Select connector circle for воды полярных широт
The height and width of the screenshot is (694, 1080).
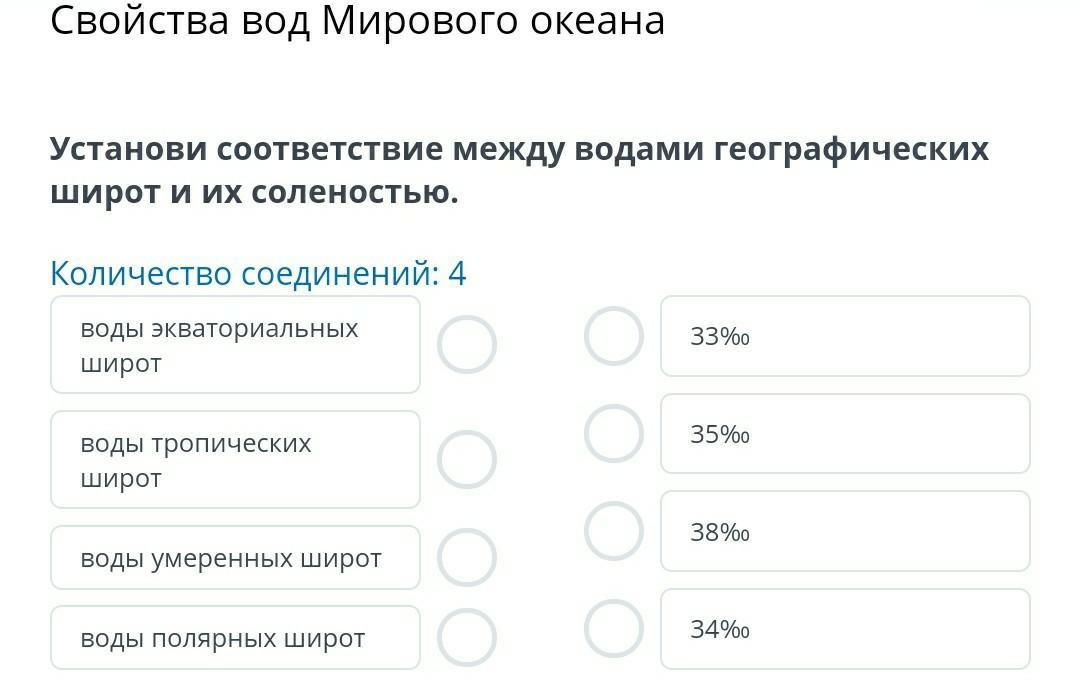(467, 637)
